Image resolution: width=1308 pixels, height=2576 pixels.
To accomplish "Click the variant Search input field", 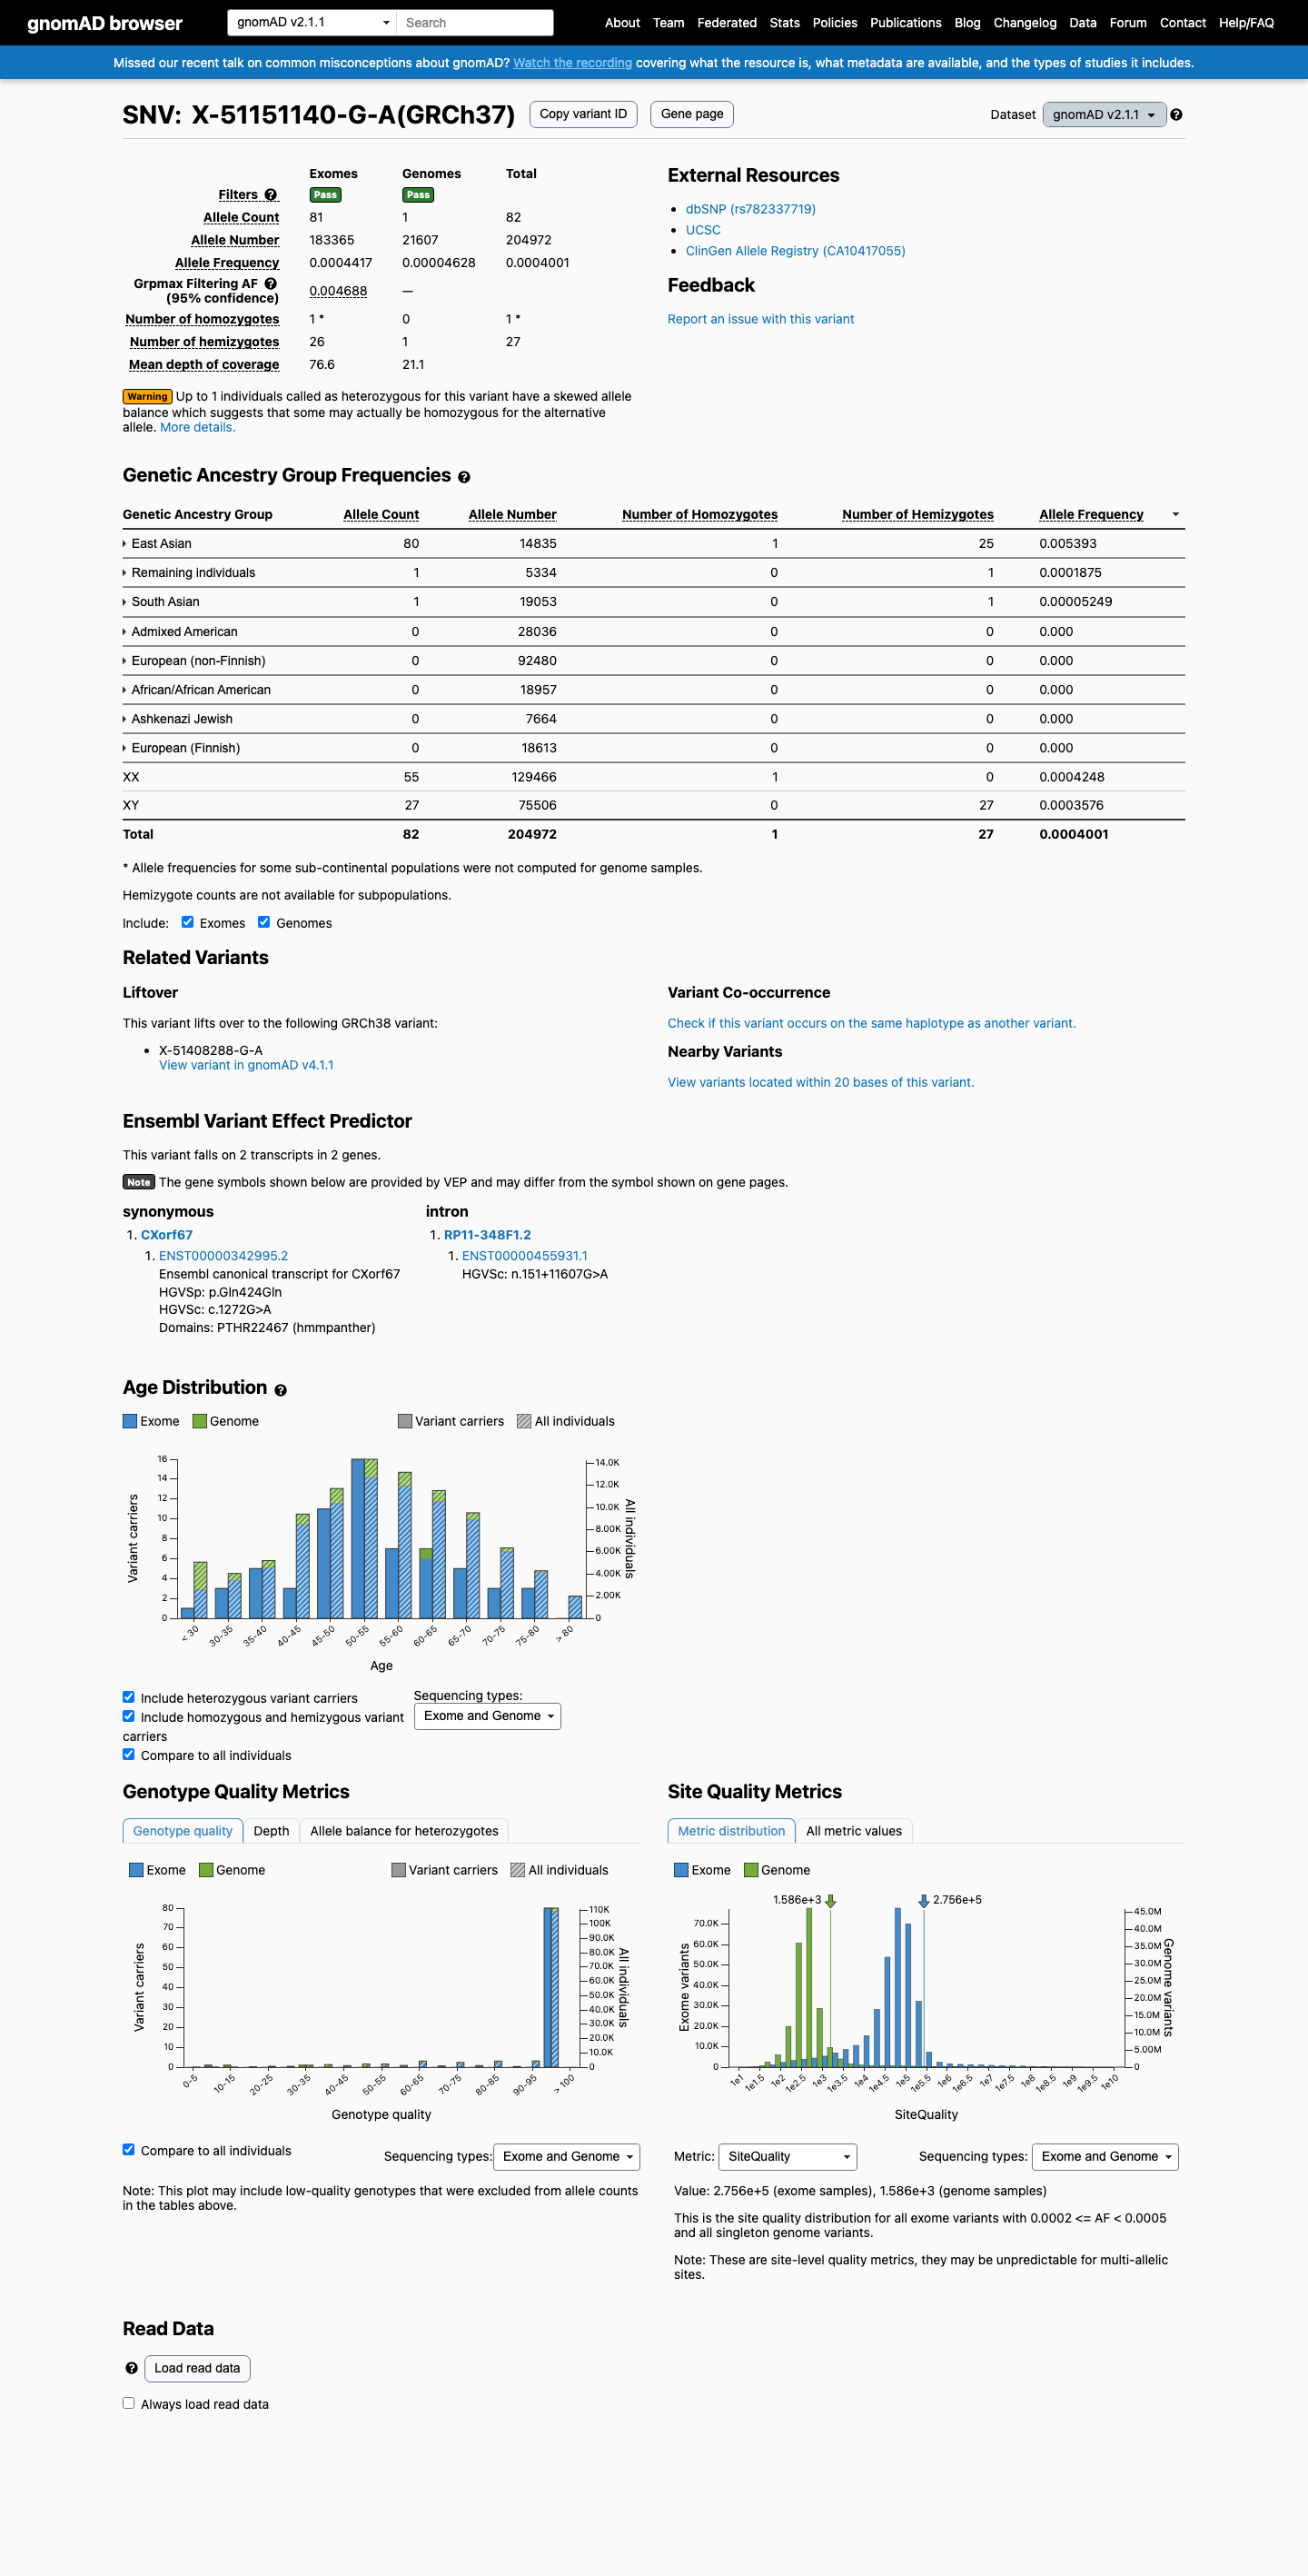I will 475,22.
